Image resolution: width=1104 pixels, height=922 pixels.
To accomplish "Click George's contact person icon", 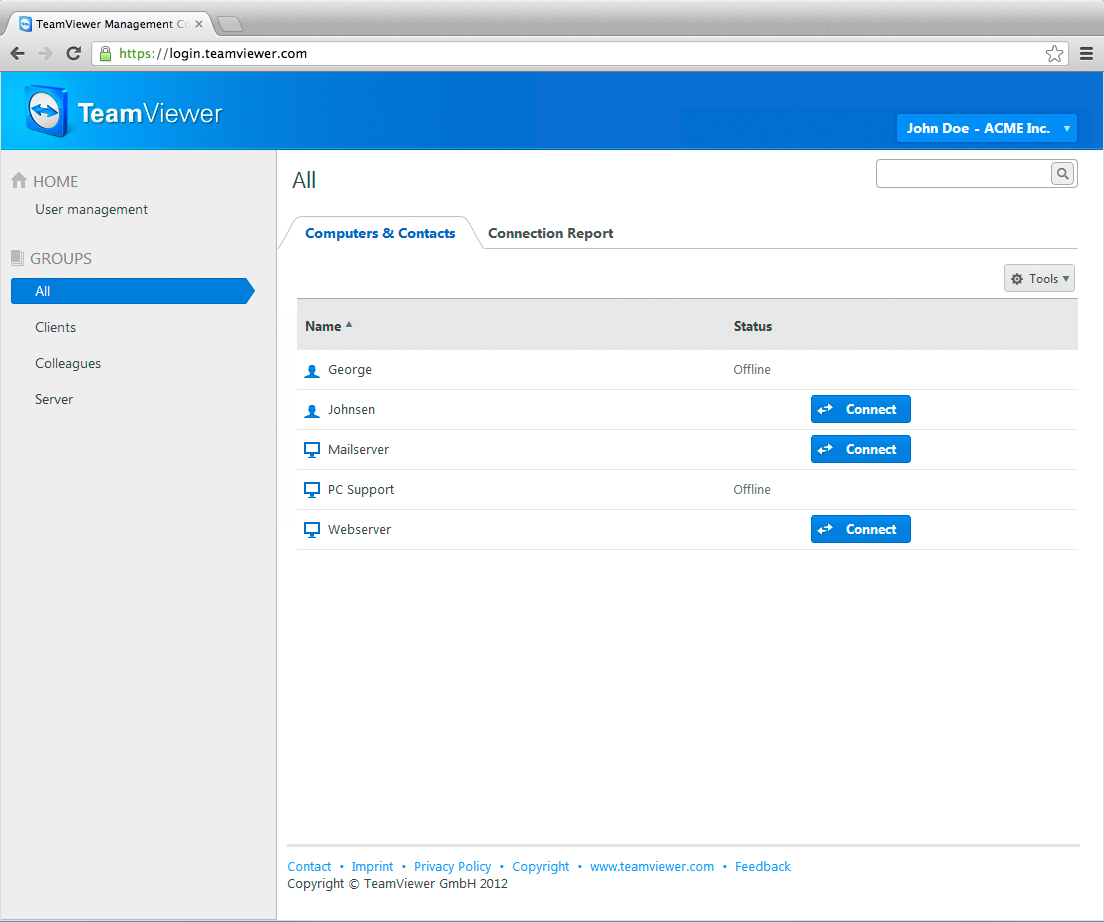I will click(x=312, y=371).
